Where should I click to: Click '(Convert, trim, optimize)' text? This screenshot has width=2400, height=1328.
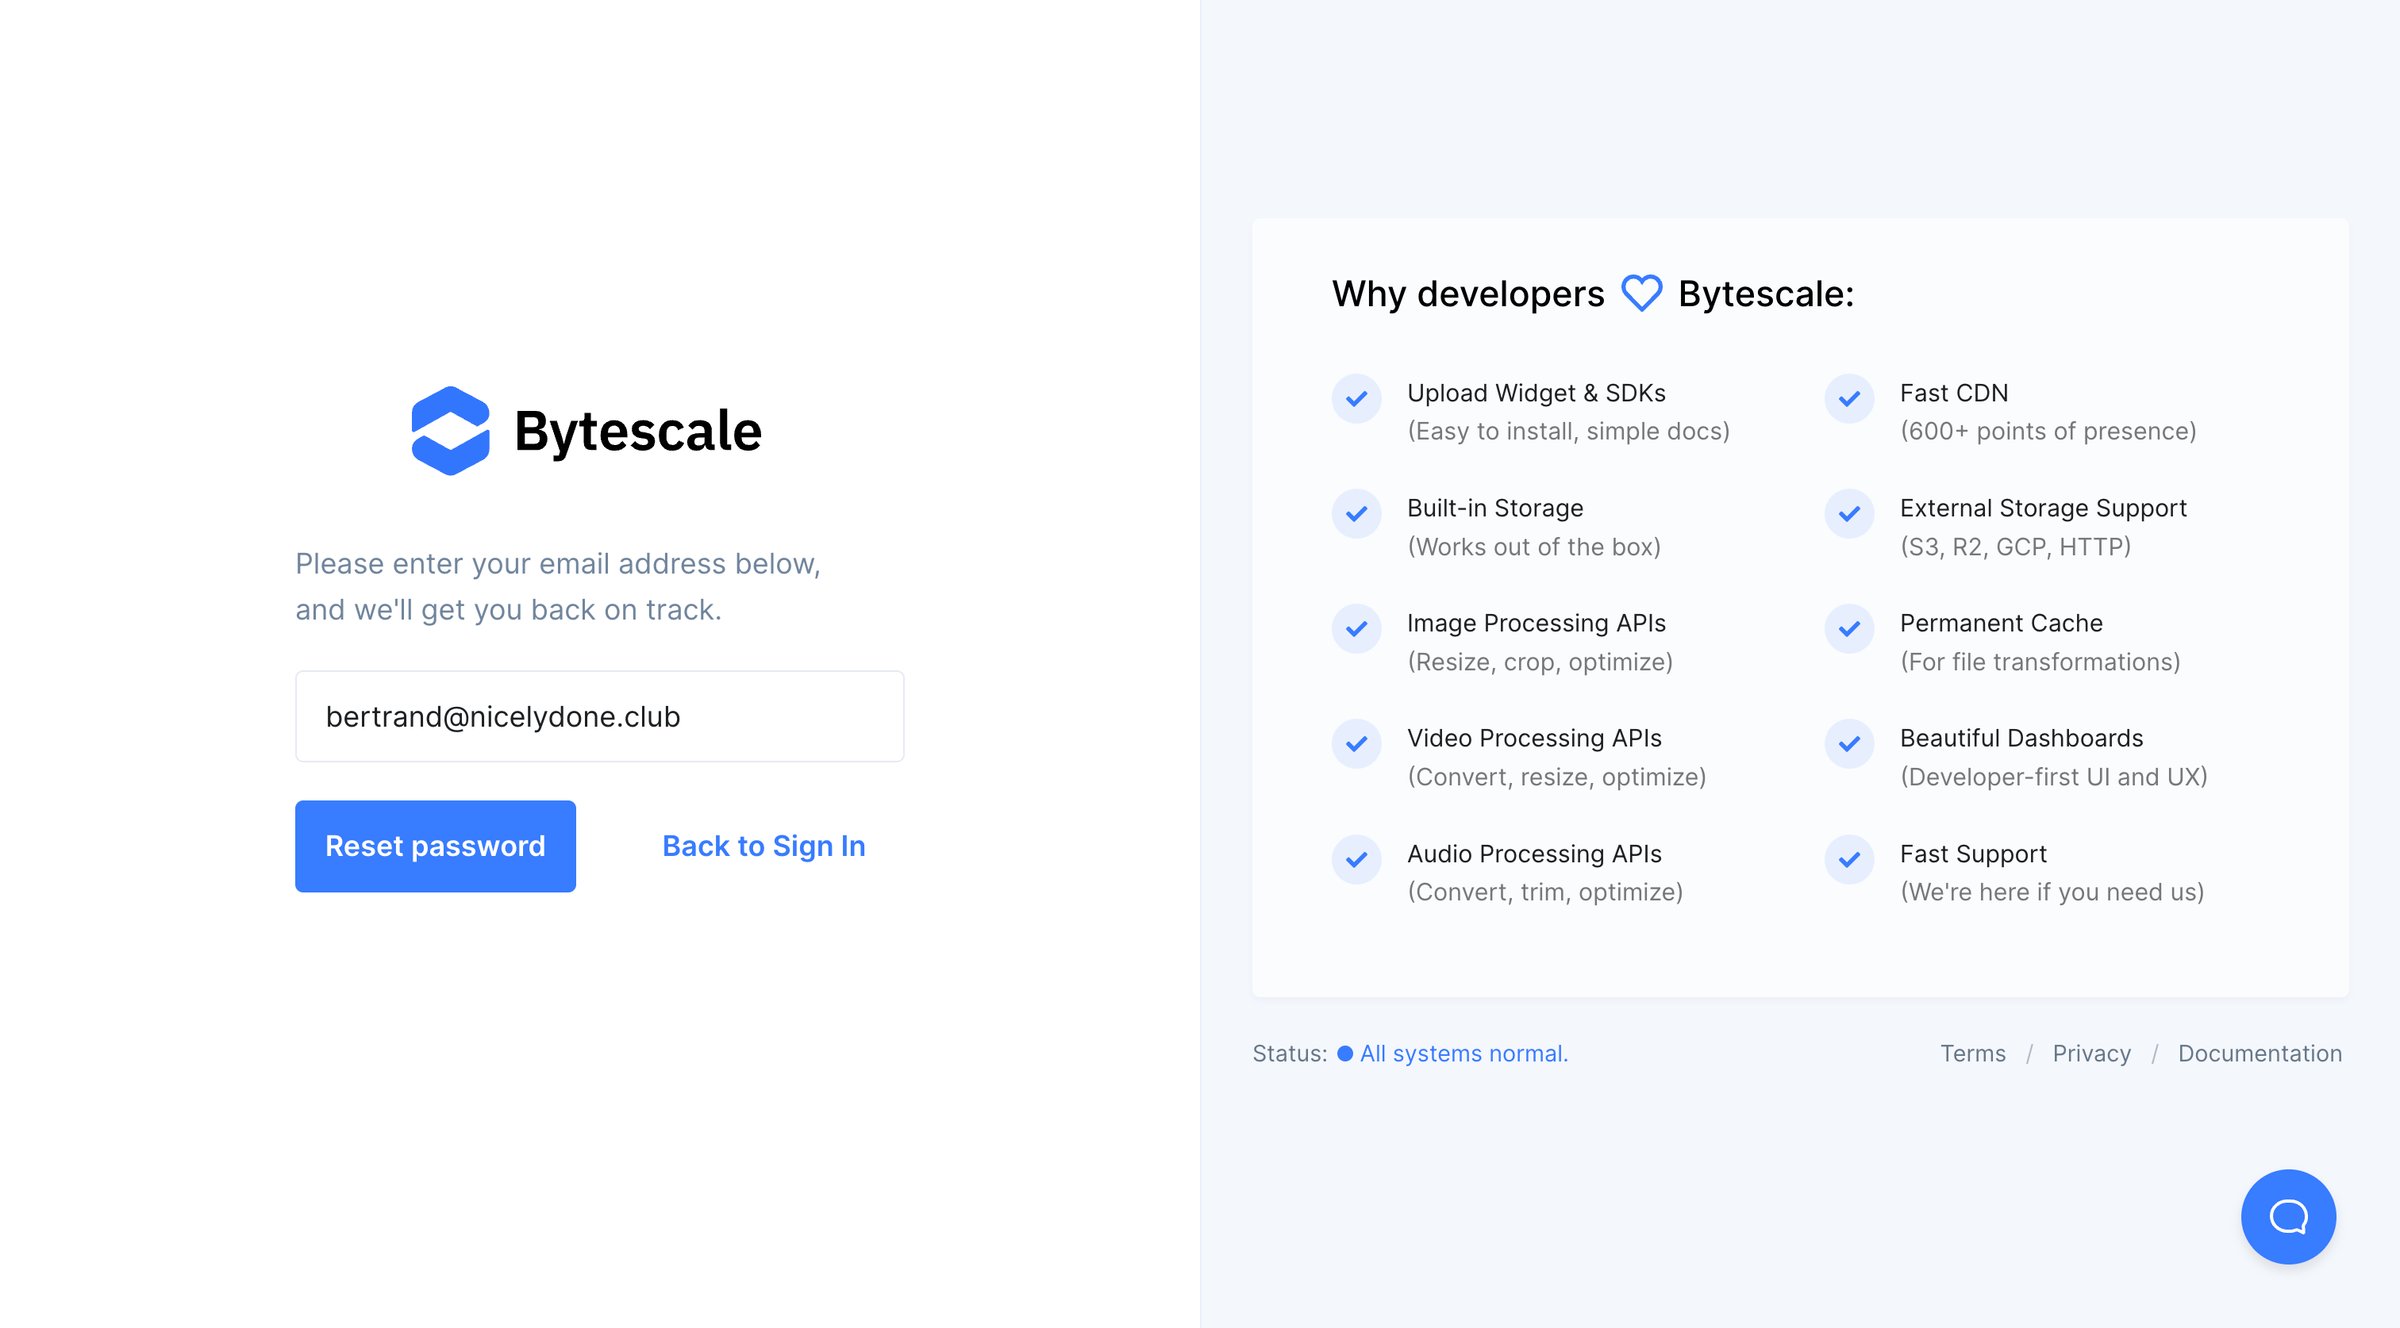tap(1545, 892)
